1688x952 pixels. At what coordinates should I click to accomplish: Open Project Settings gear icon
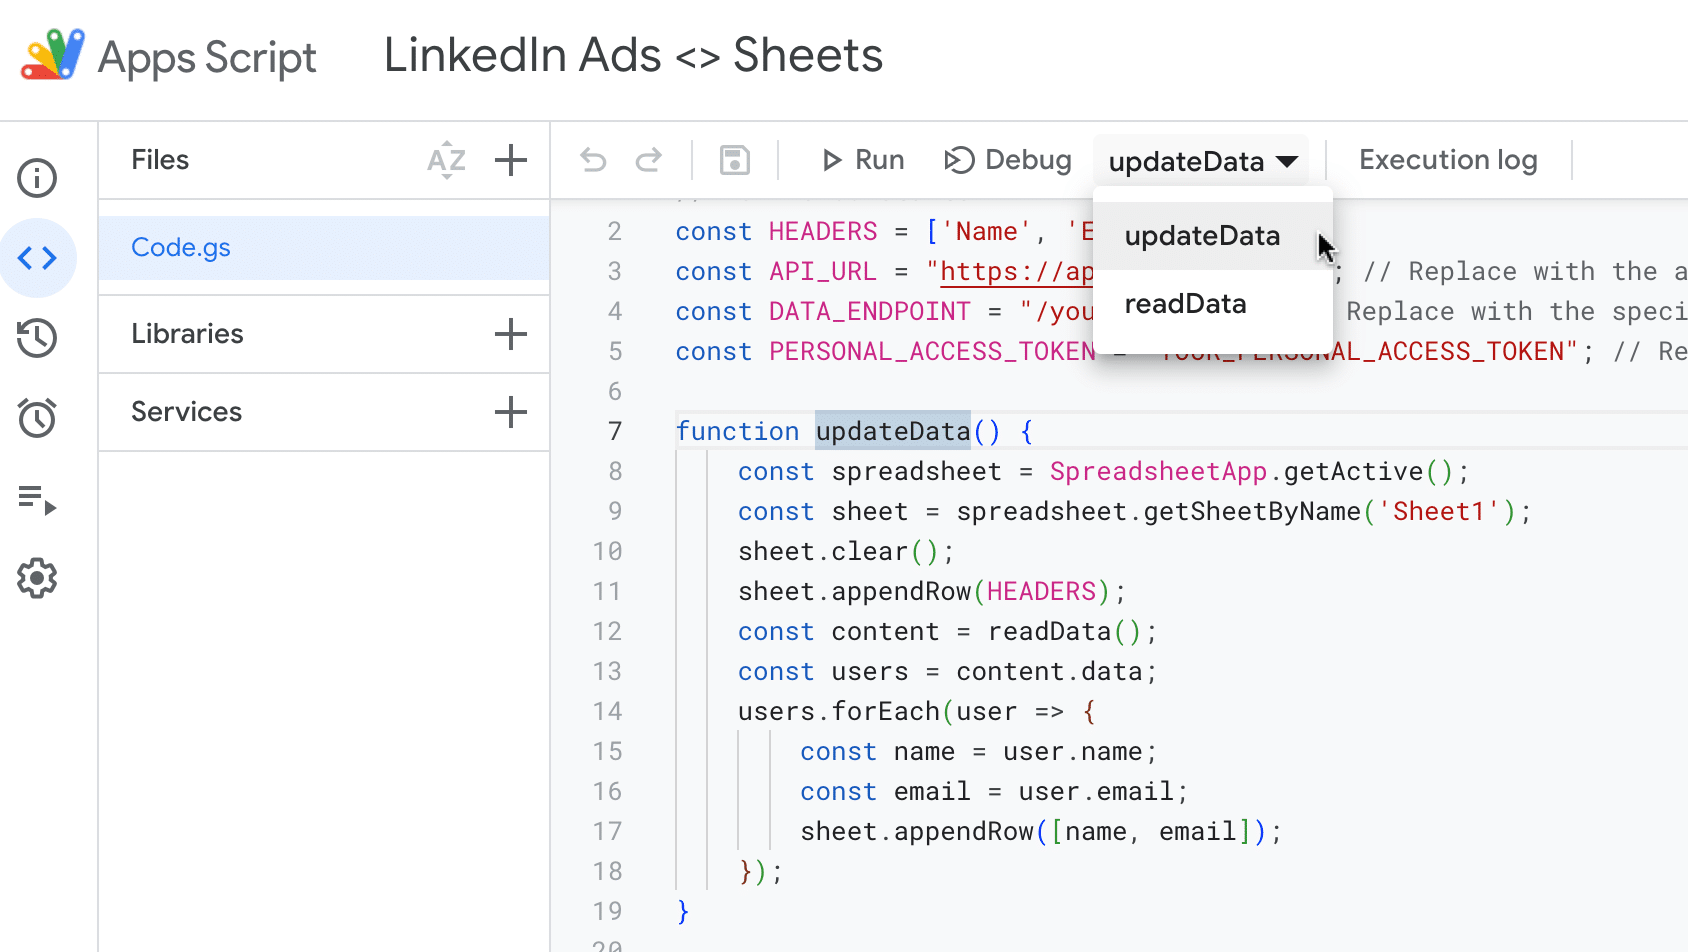coord(37,578)
